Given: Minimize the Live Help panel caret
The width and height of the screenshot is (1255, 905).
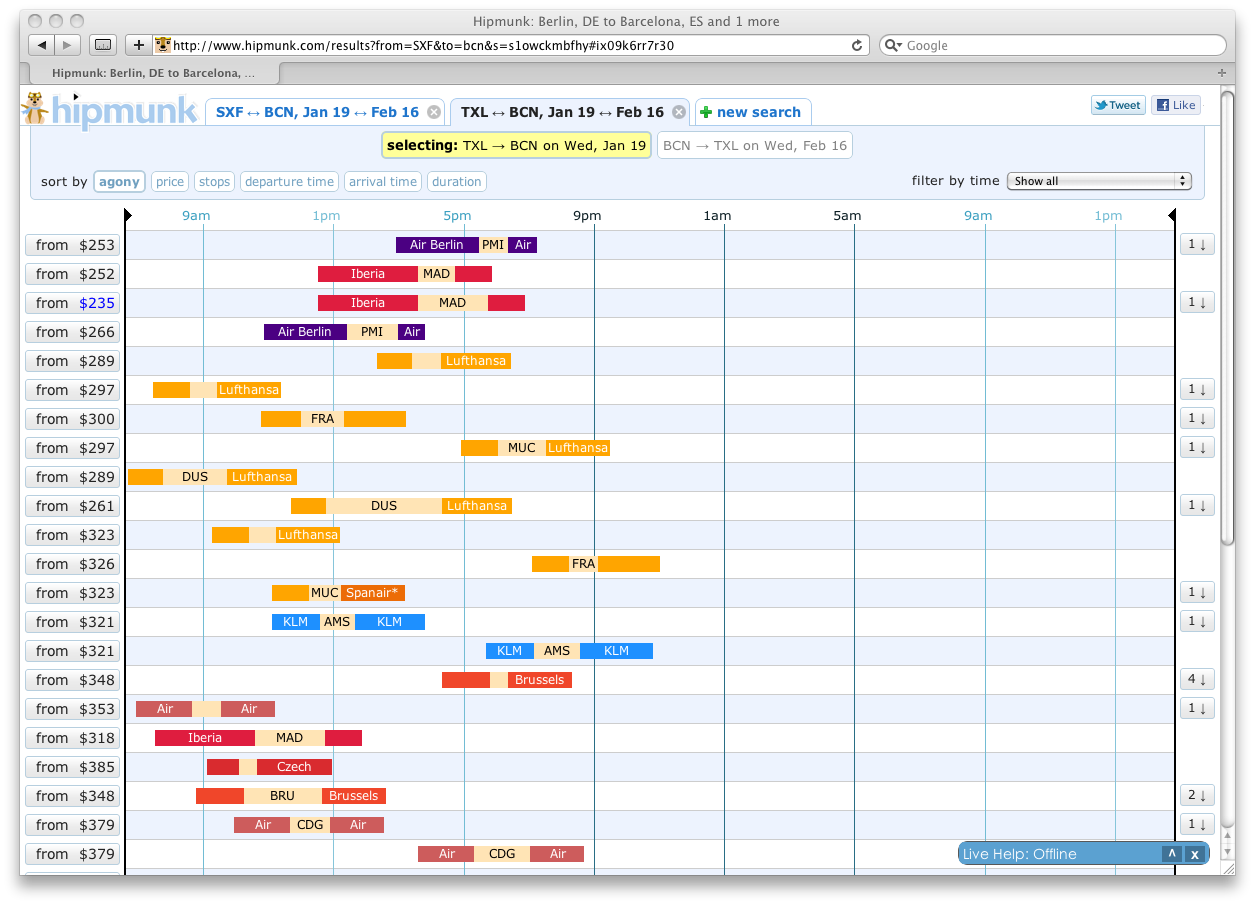Looking at the screenshot, I should [x=1171, y=854].
